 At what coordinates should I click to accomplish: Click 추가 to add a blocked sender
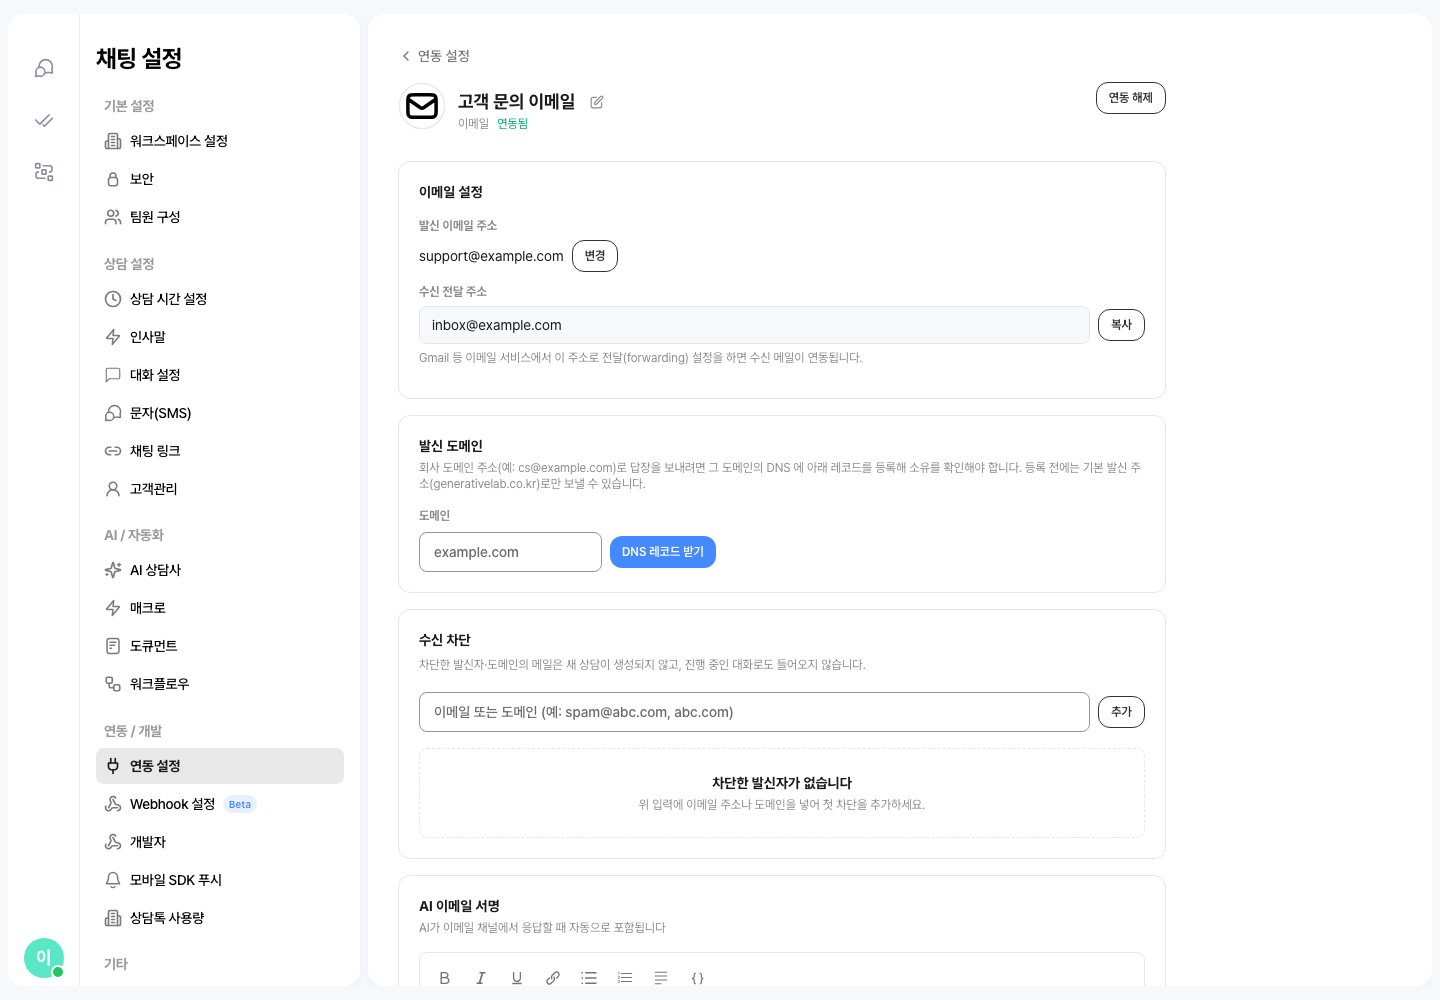tap(1122, 712)
